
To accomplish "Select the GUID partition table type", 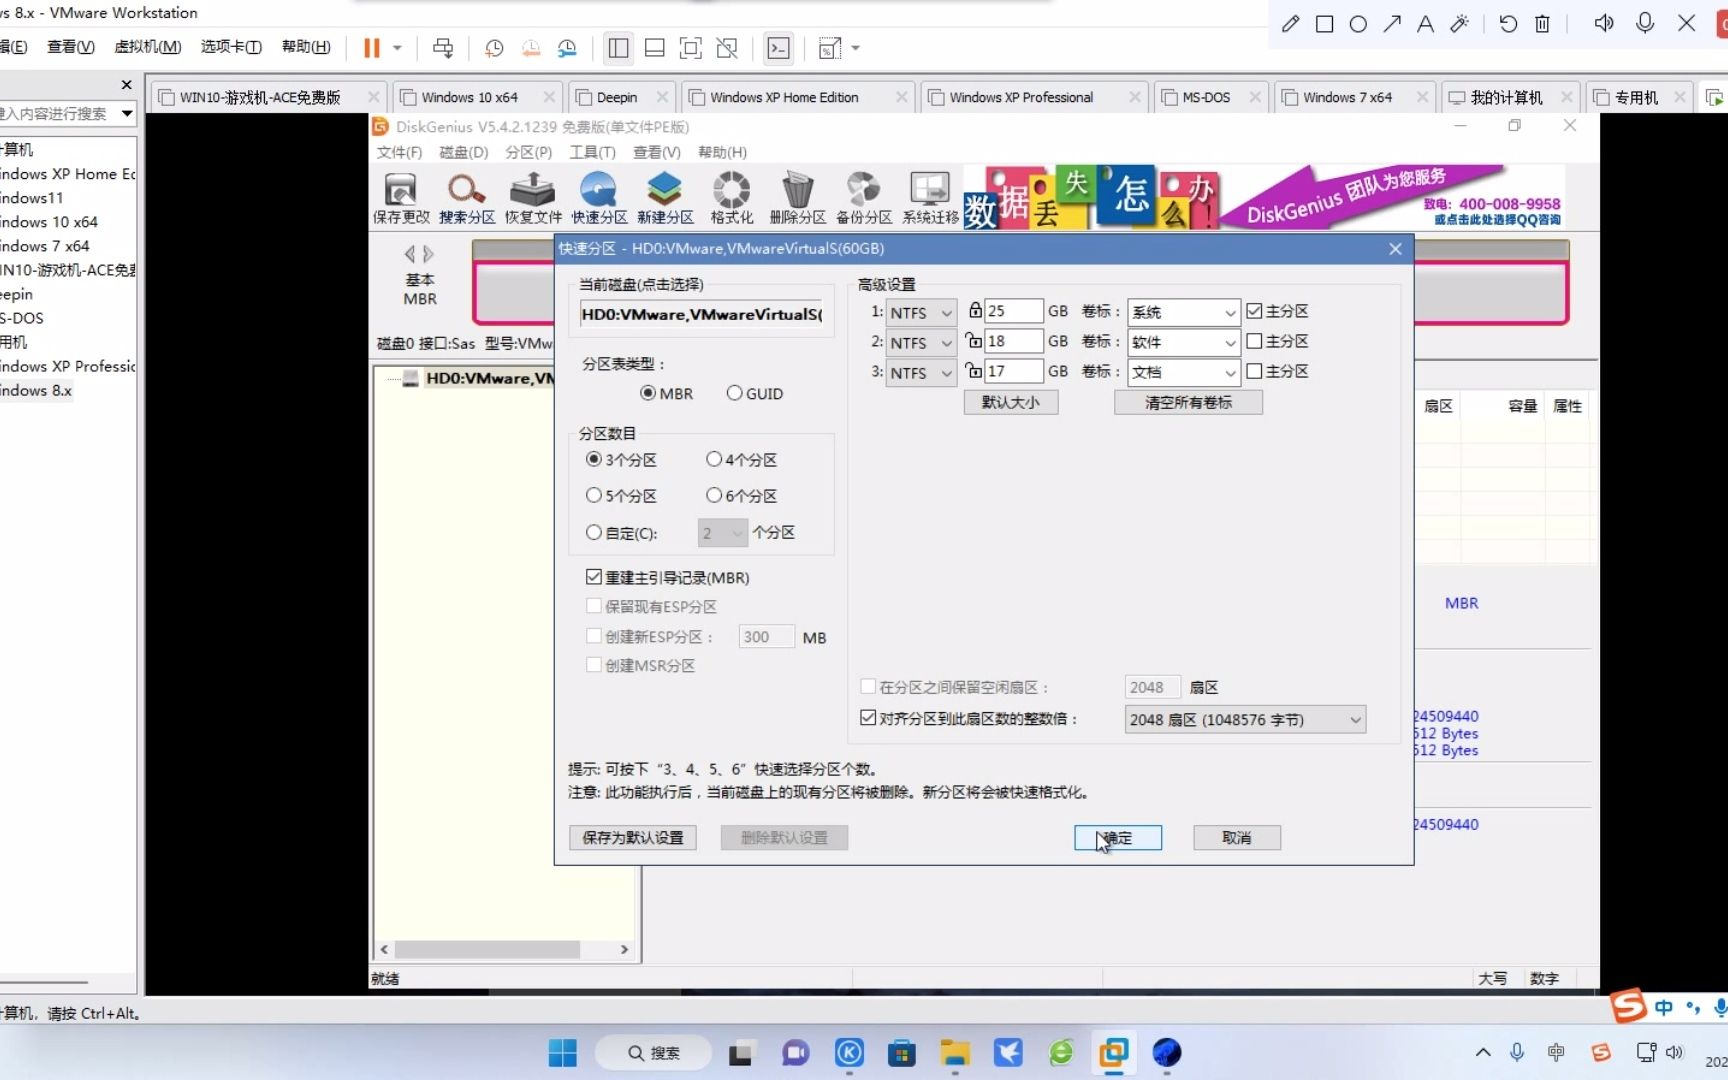I will coord(755,394).
